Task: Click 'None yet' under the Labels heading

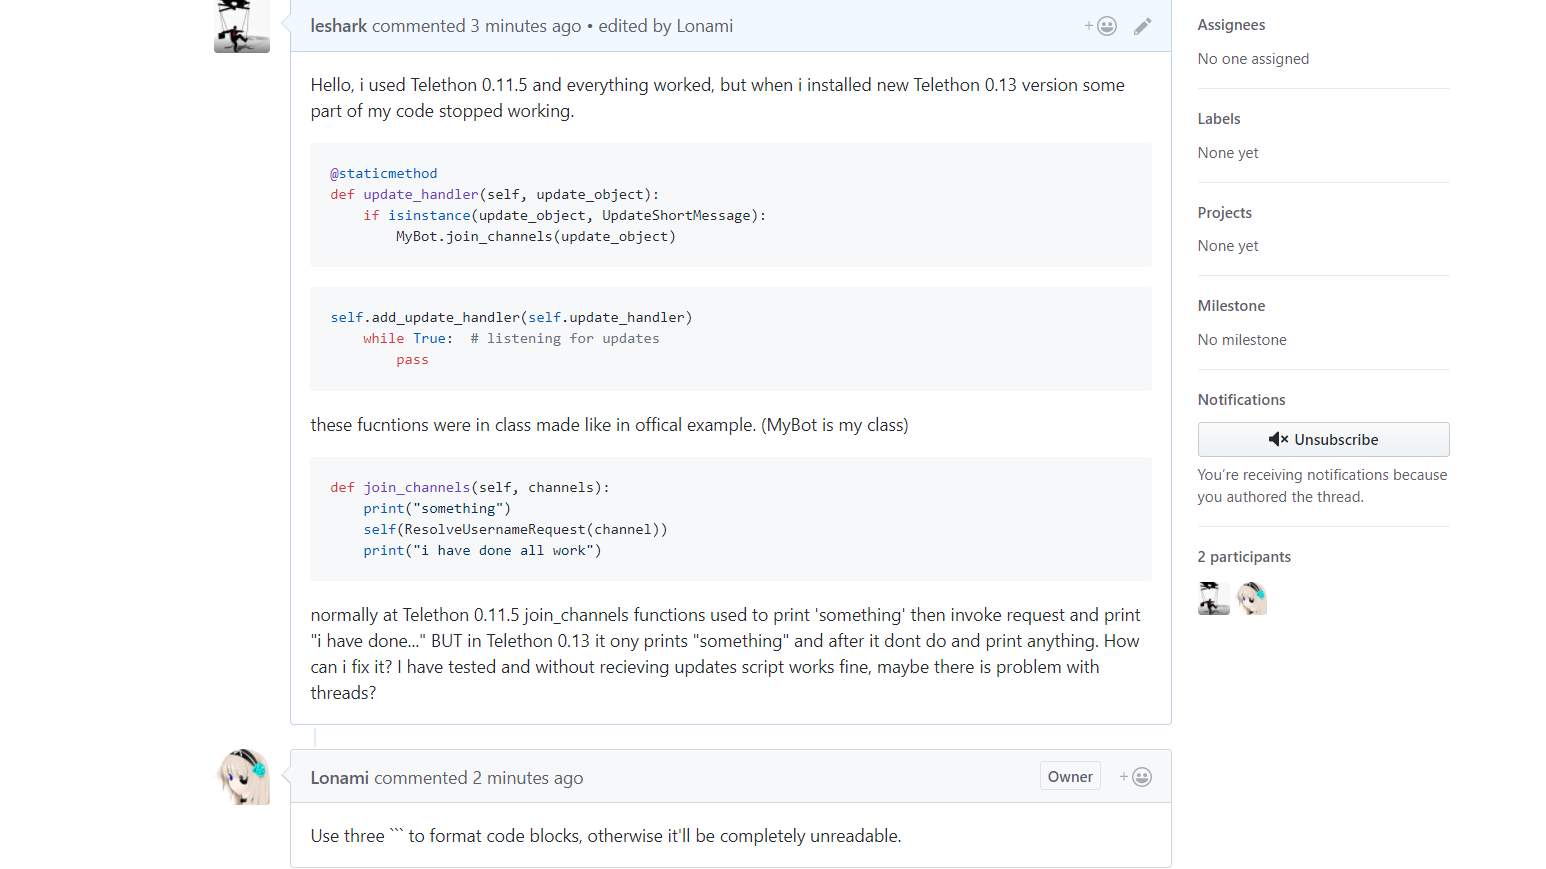Action: [x=1227, y=152]
